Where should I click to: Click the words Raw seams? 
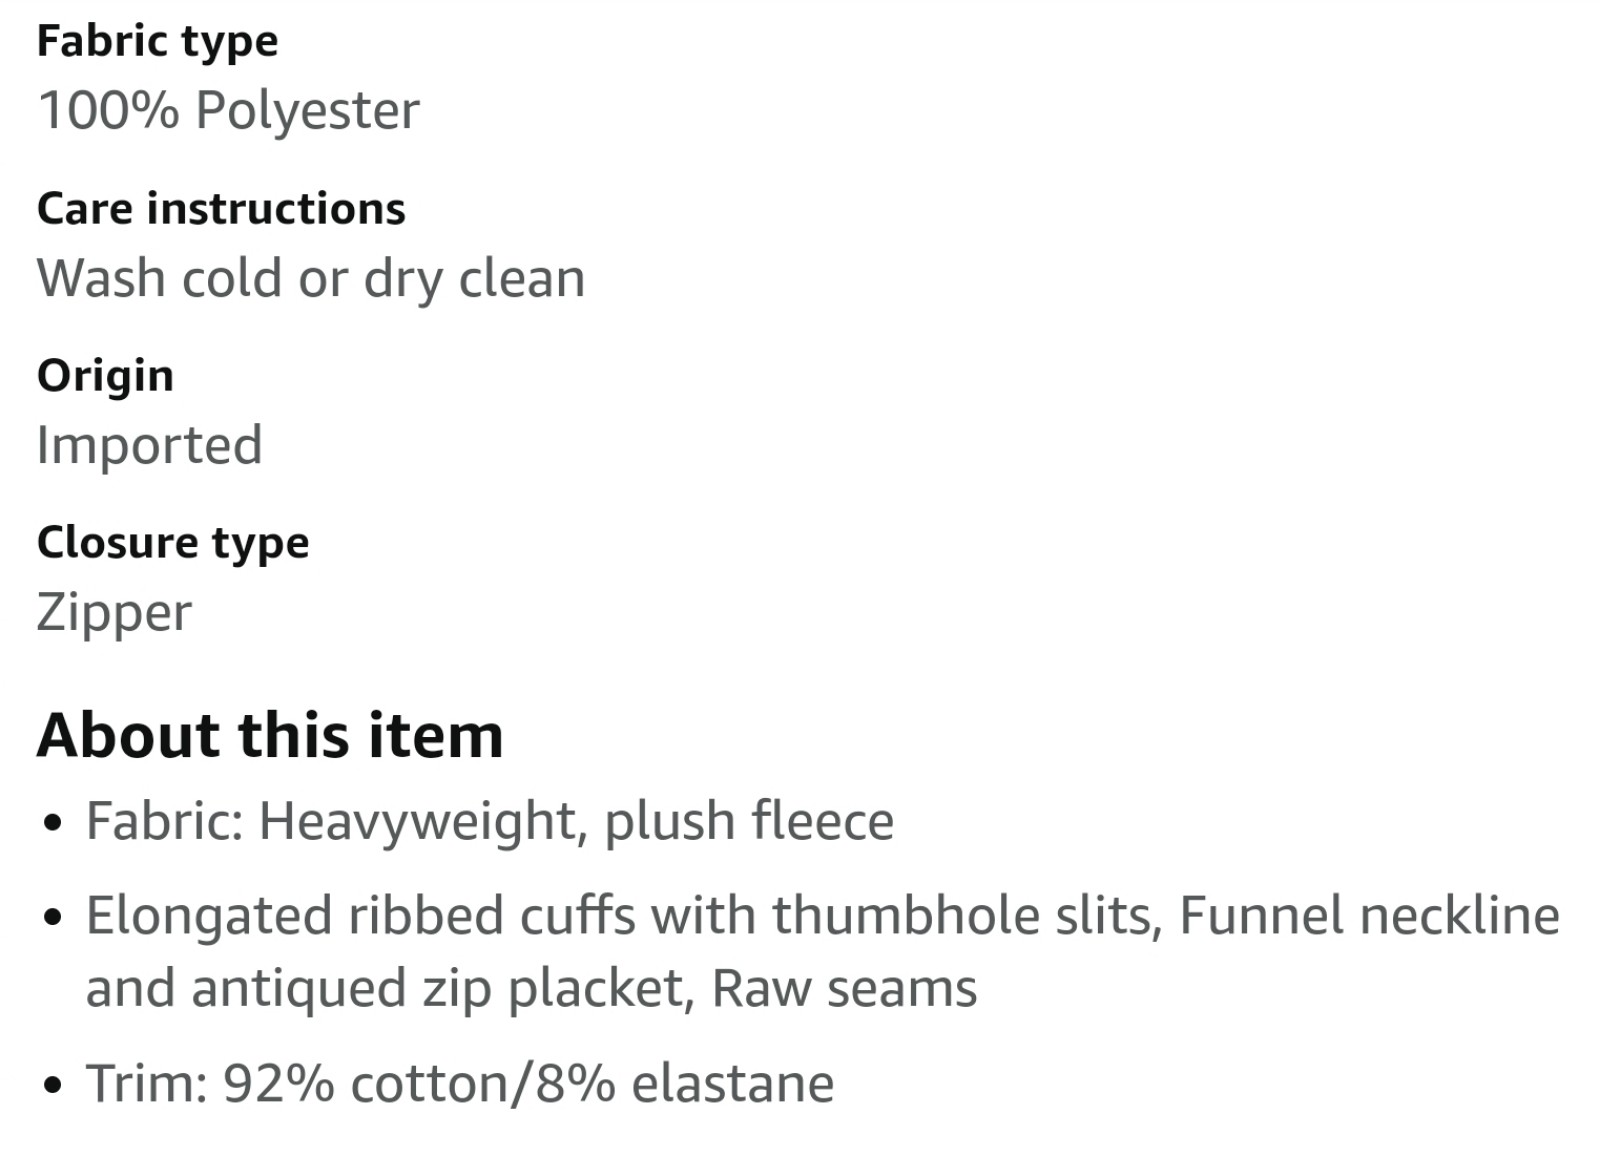[844, 988]
